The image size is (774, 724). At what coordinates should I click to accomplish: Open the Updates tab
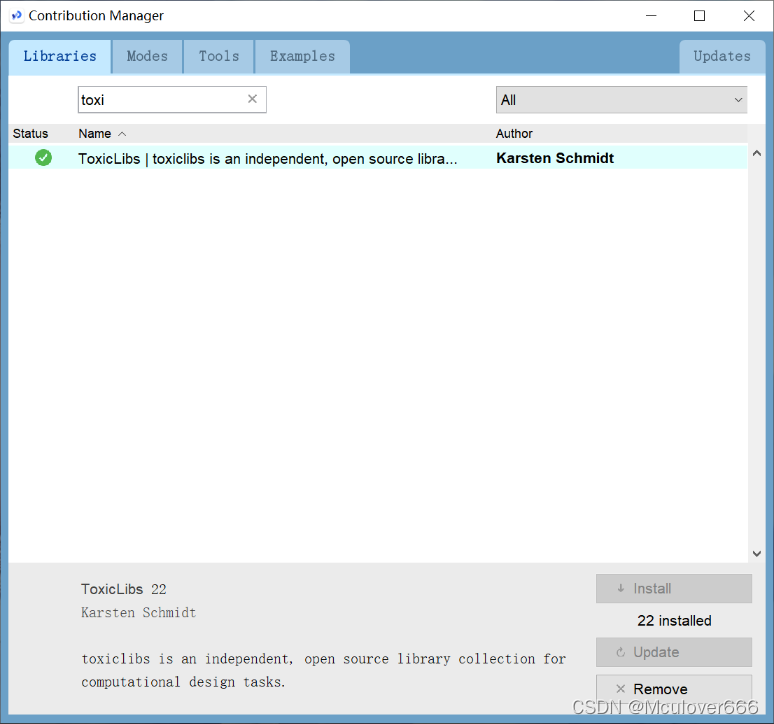pyautogui.click(x=722, y=56)
